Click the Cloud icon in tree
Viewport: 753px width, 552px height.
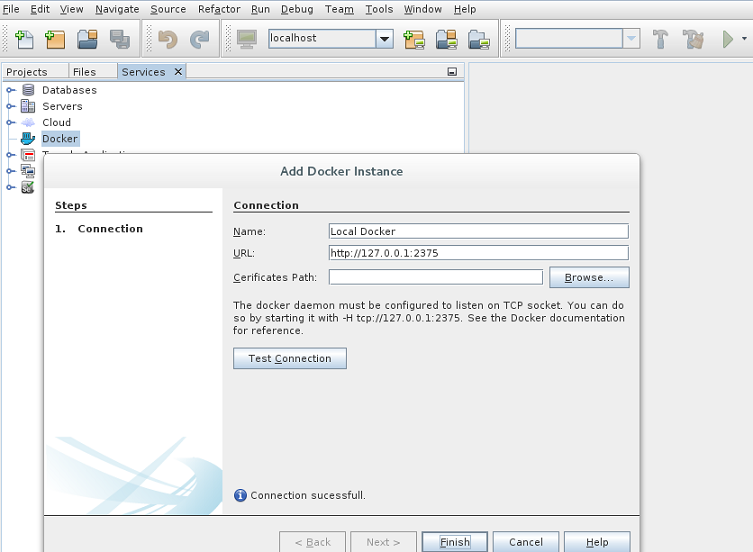coord(28,123)
